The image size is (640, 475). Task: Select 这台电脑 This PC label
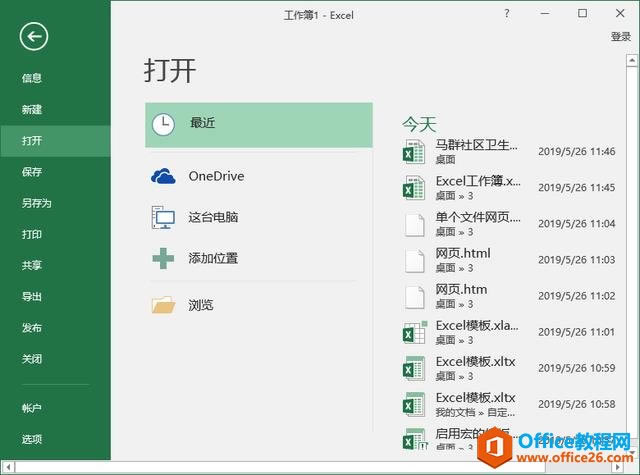click(x=213, y=217)
